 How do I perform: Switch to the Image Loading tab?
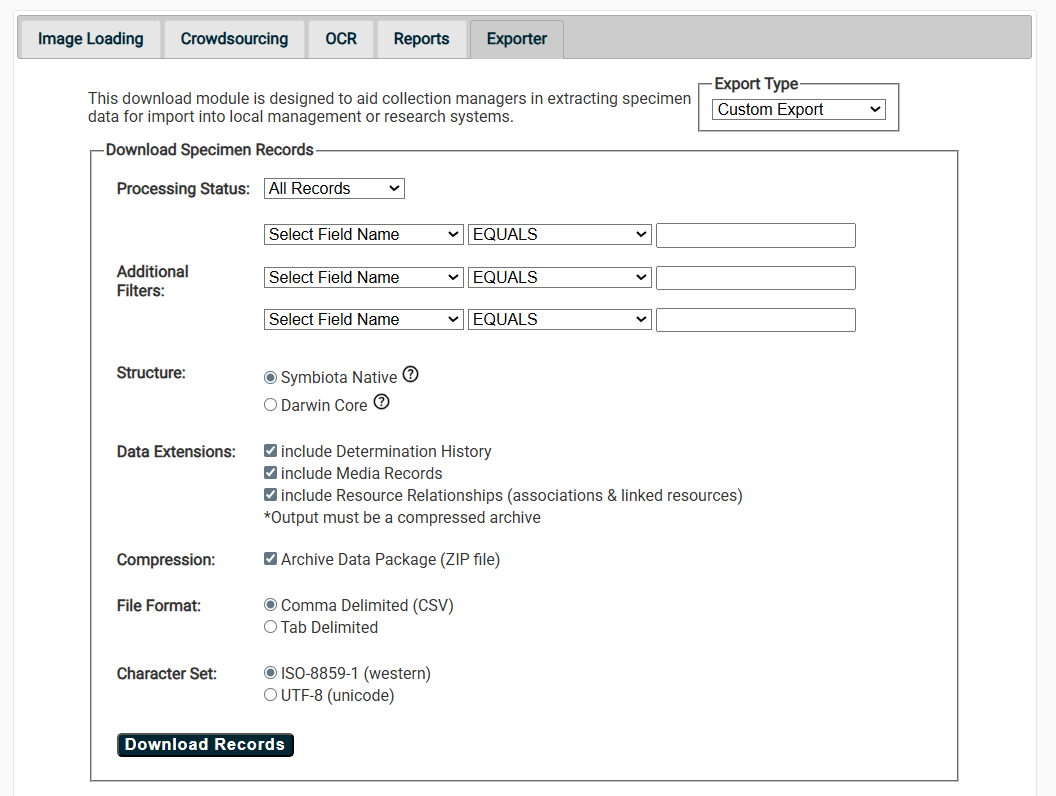pos(89,38)
